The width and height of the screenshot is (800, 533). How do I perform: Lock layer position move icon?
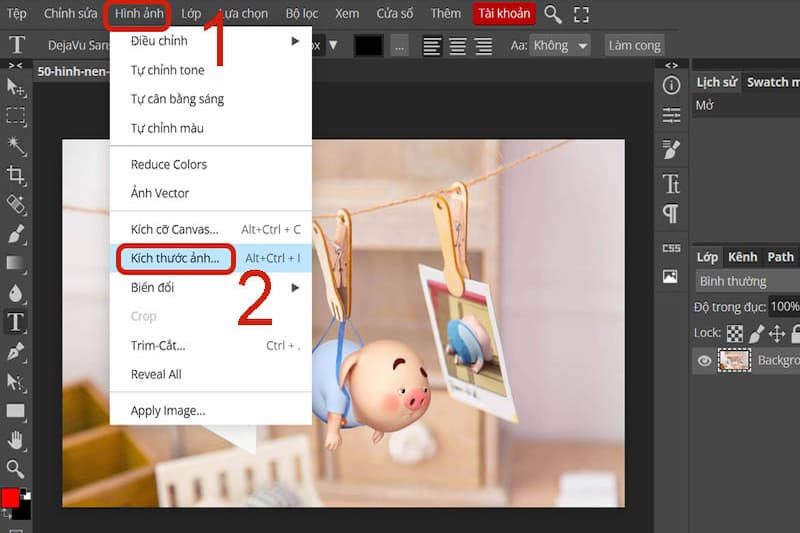777,334
